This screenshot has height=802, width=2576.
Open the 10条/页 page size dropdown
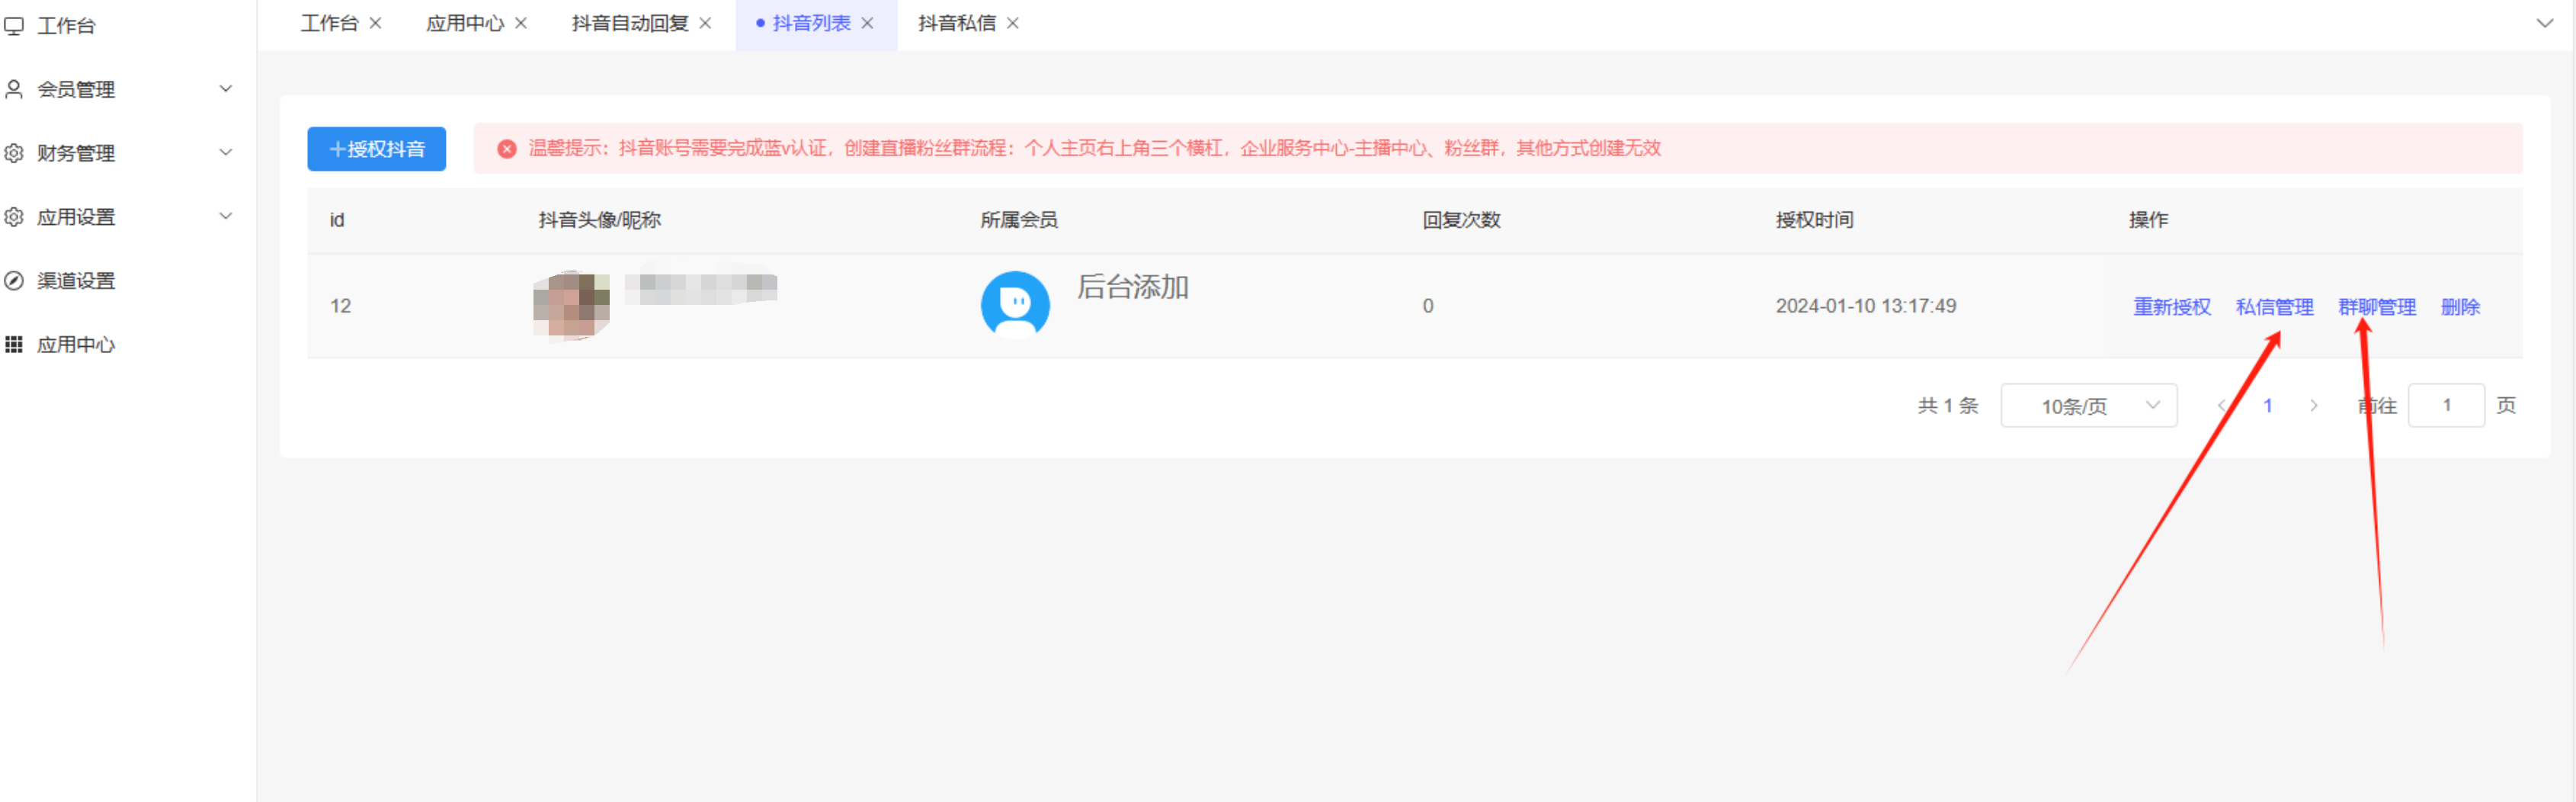tap(2088, 406)
